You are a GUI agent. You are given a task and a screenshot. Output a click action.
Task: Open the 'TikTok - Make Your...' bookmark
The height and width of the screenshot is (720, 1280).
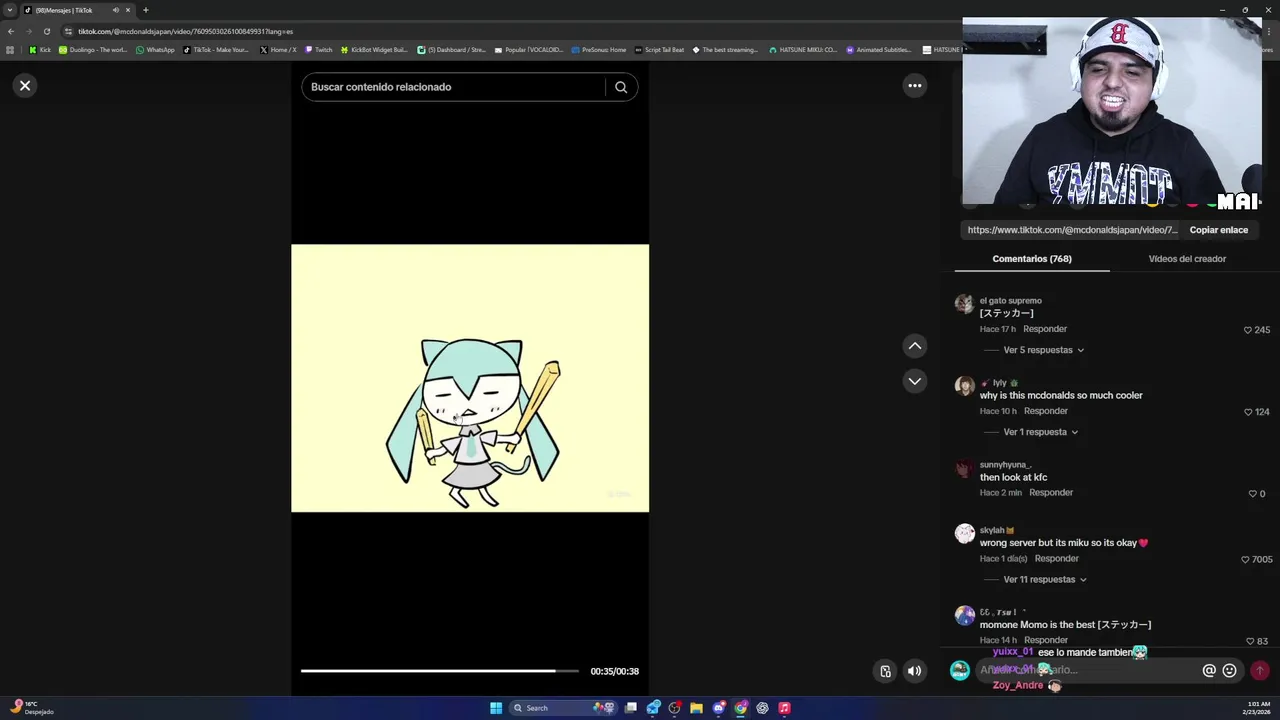[x=216, y=50]
